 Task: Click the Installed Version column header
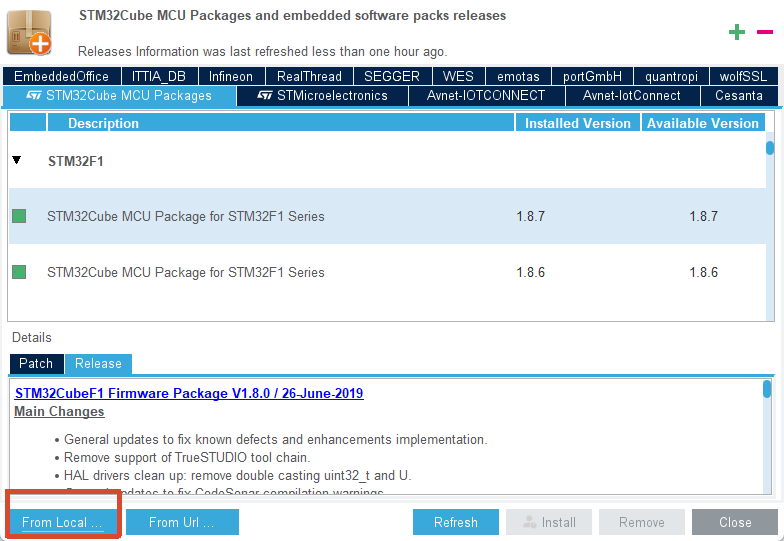(578, 123)
